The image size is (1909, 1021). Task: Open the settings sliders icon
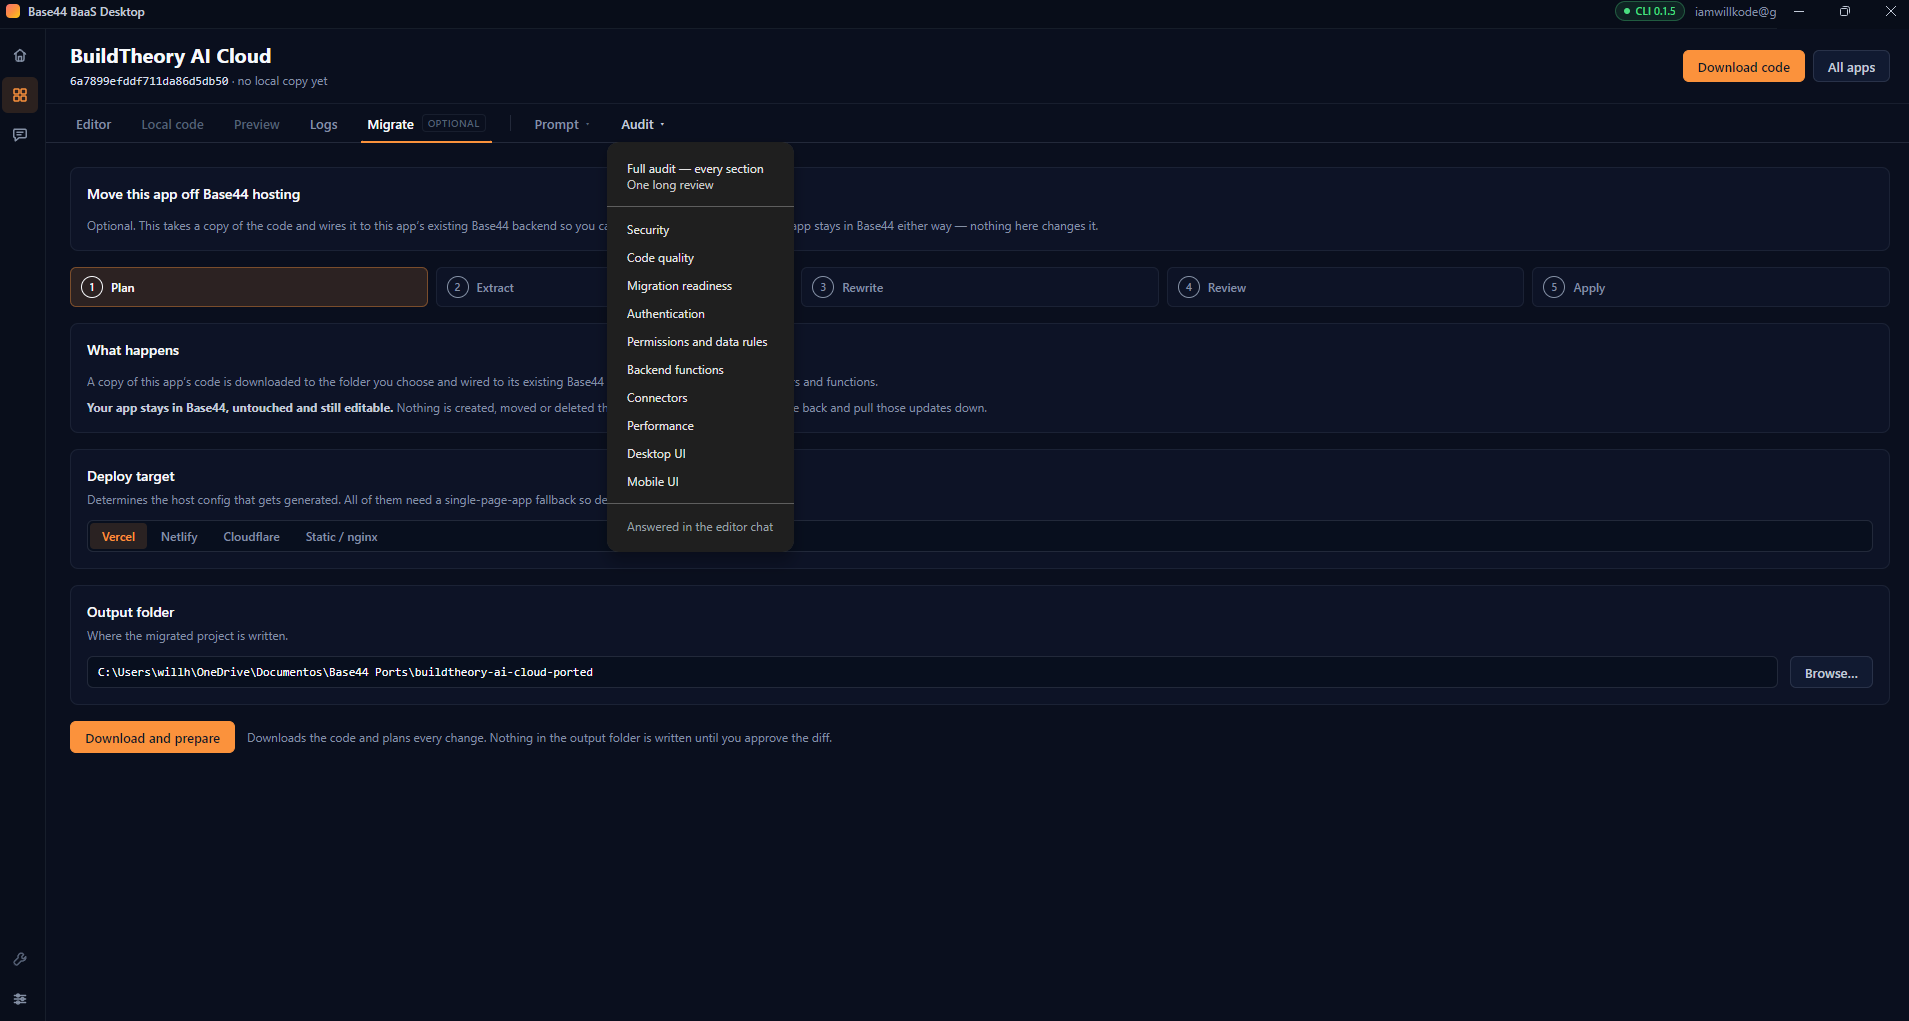20,999
